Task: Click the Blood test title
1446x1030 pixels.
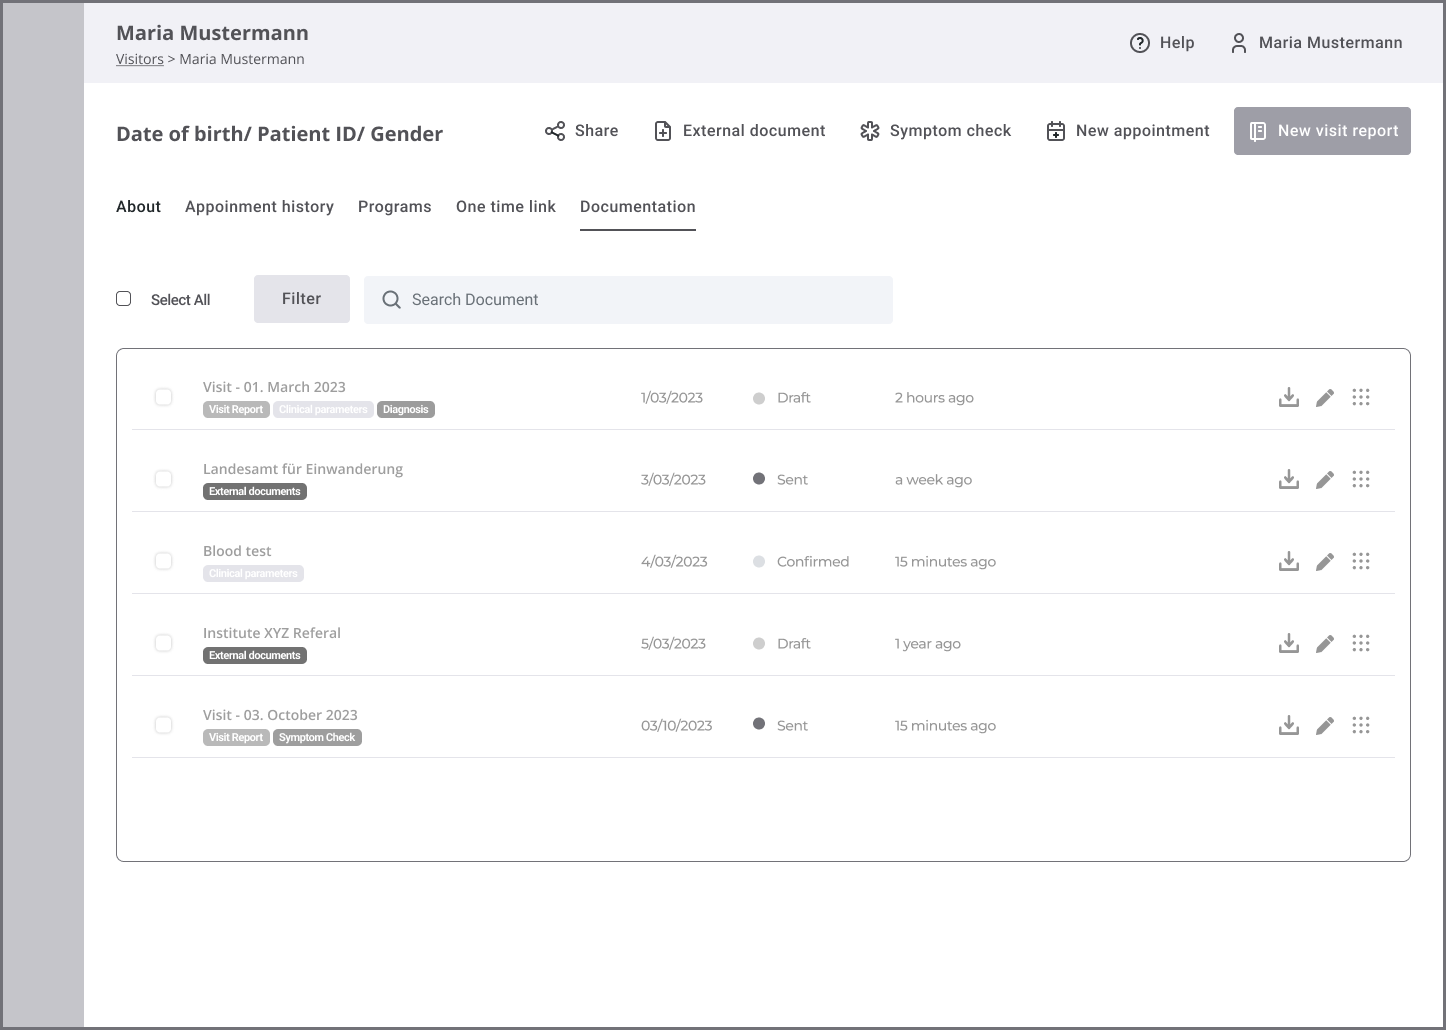Action: point(237,551)
